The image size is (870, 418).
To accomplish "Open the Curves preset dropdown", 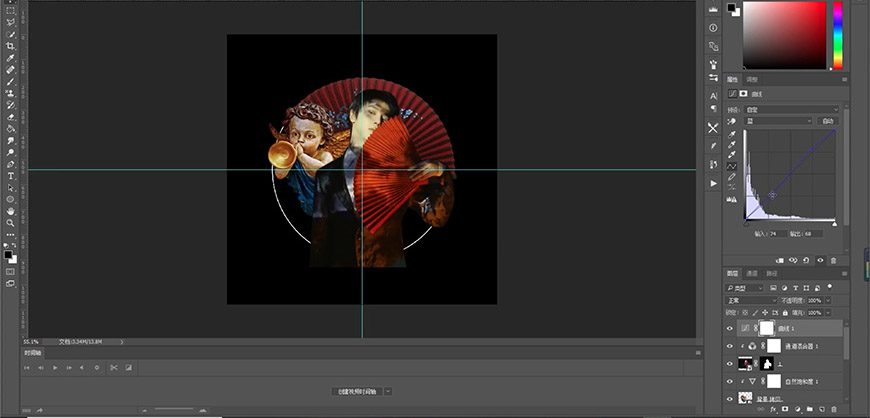I will tap(792, 109).
